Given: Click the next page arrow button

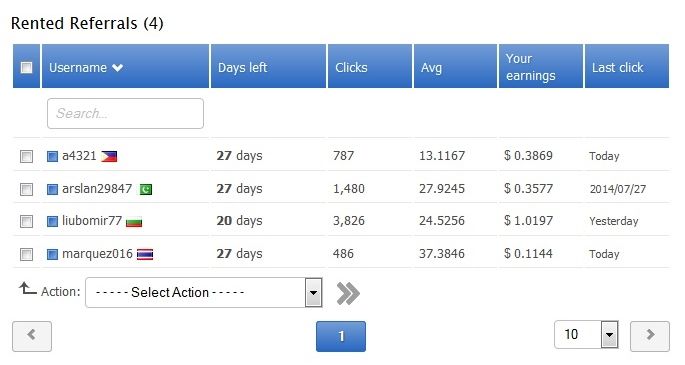Looking at the screenshot, I should 650,336.
